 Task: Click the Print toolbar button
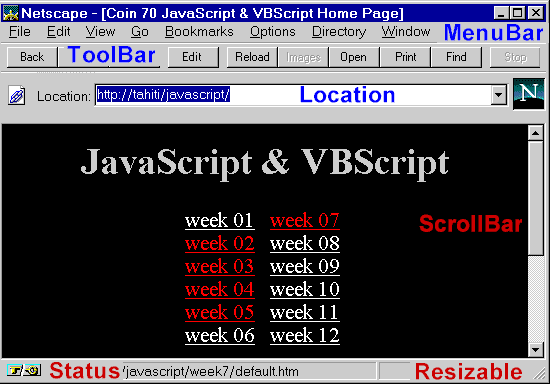pyautogui.click(x=405, y=57)
